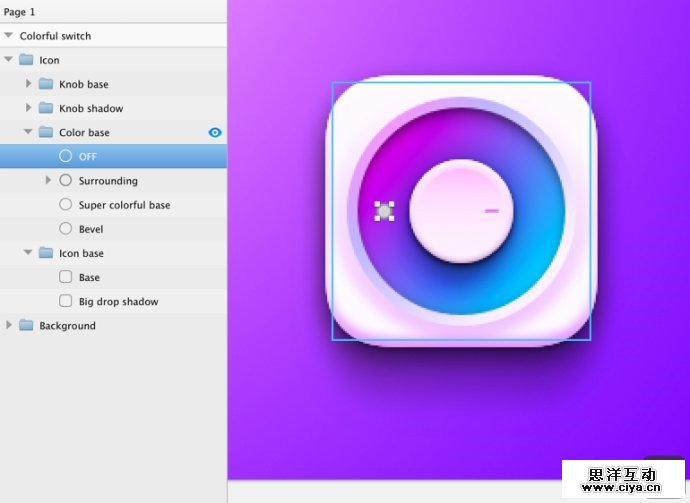Click the gradient handle on the canvas ring
The width and height of the screenshot is (690, 503).
click(x=384, y=211)
